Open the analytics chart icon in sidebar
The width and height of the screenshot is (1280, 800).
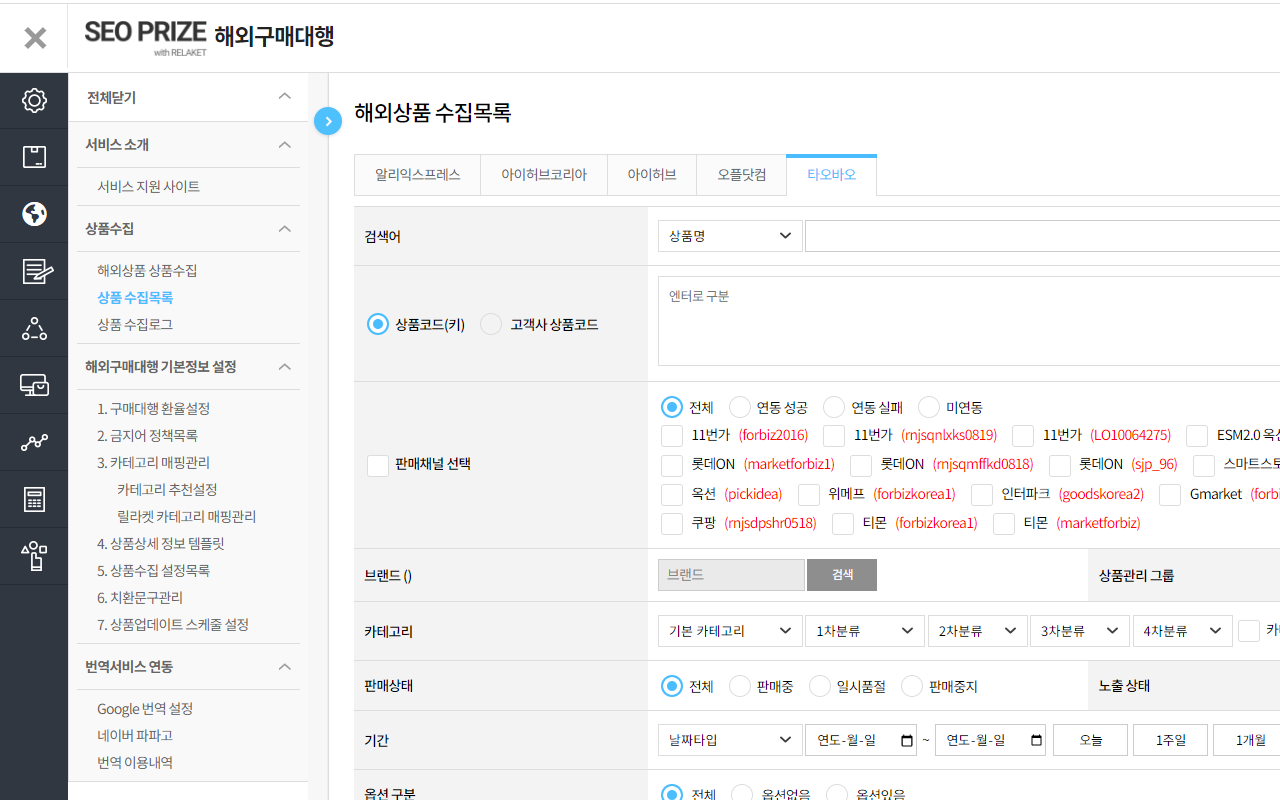click(x=34, y=441)
